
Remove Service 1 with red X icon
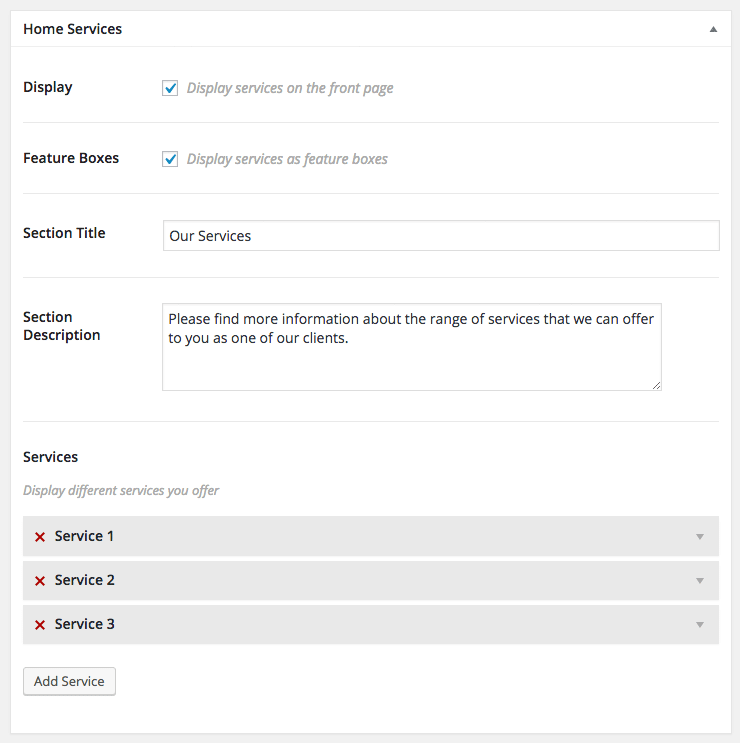tap(40, 537)
